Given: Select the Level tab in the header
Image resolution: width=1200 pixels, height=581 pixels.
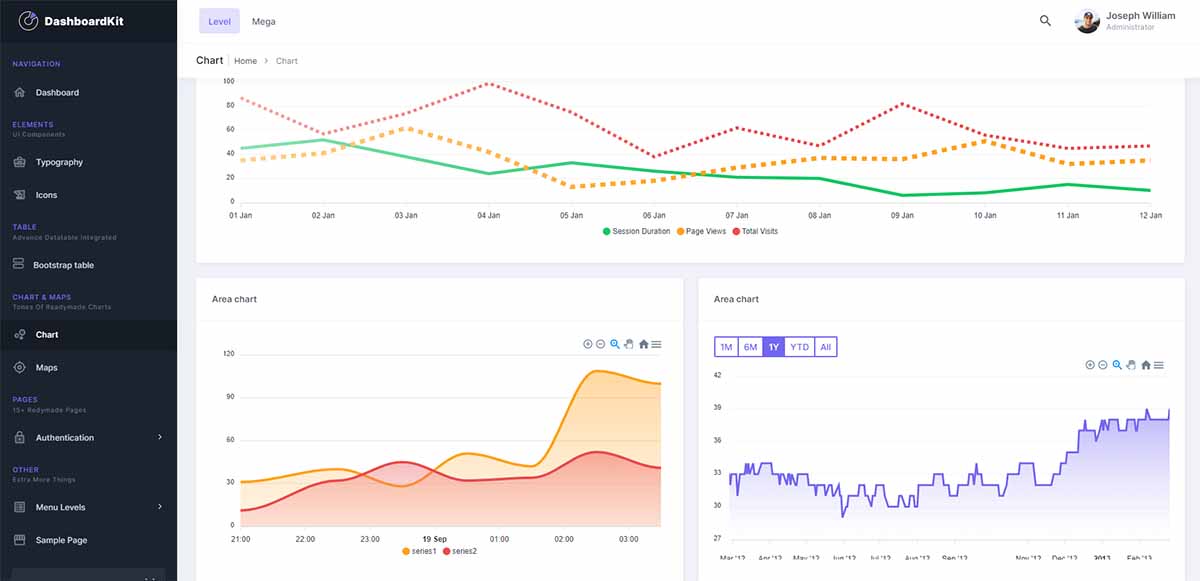Looking at the screenshot, I should click(x=219, y=20).
